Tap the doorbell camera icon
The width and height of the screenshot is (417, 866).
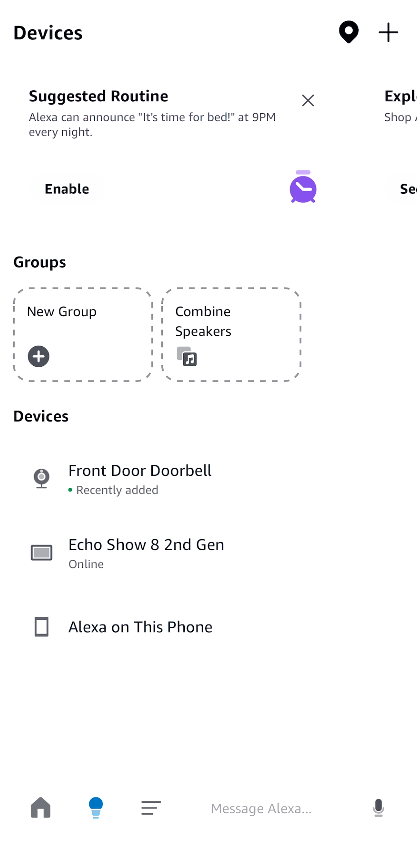(41, 478)
